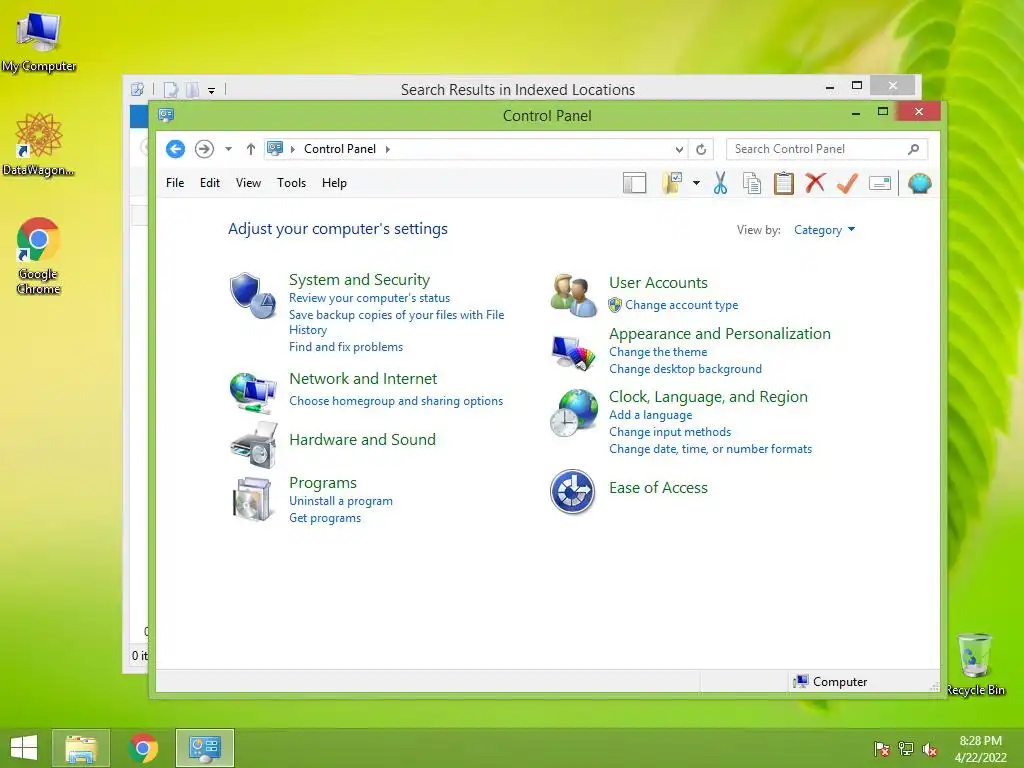Open the View by Category dropdown

[x=824, y=230]
